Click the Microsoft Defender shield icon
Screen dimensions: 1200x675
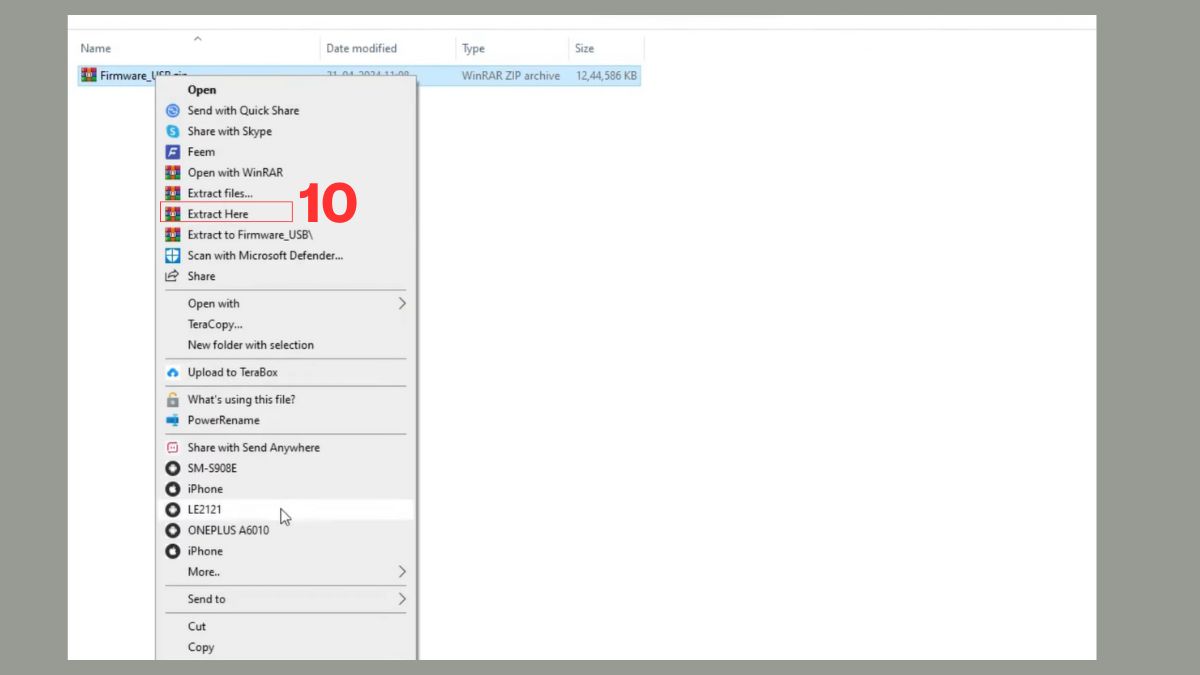click(172, 255)
